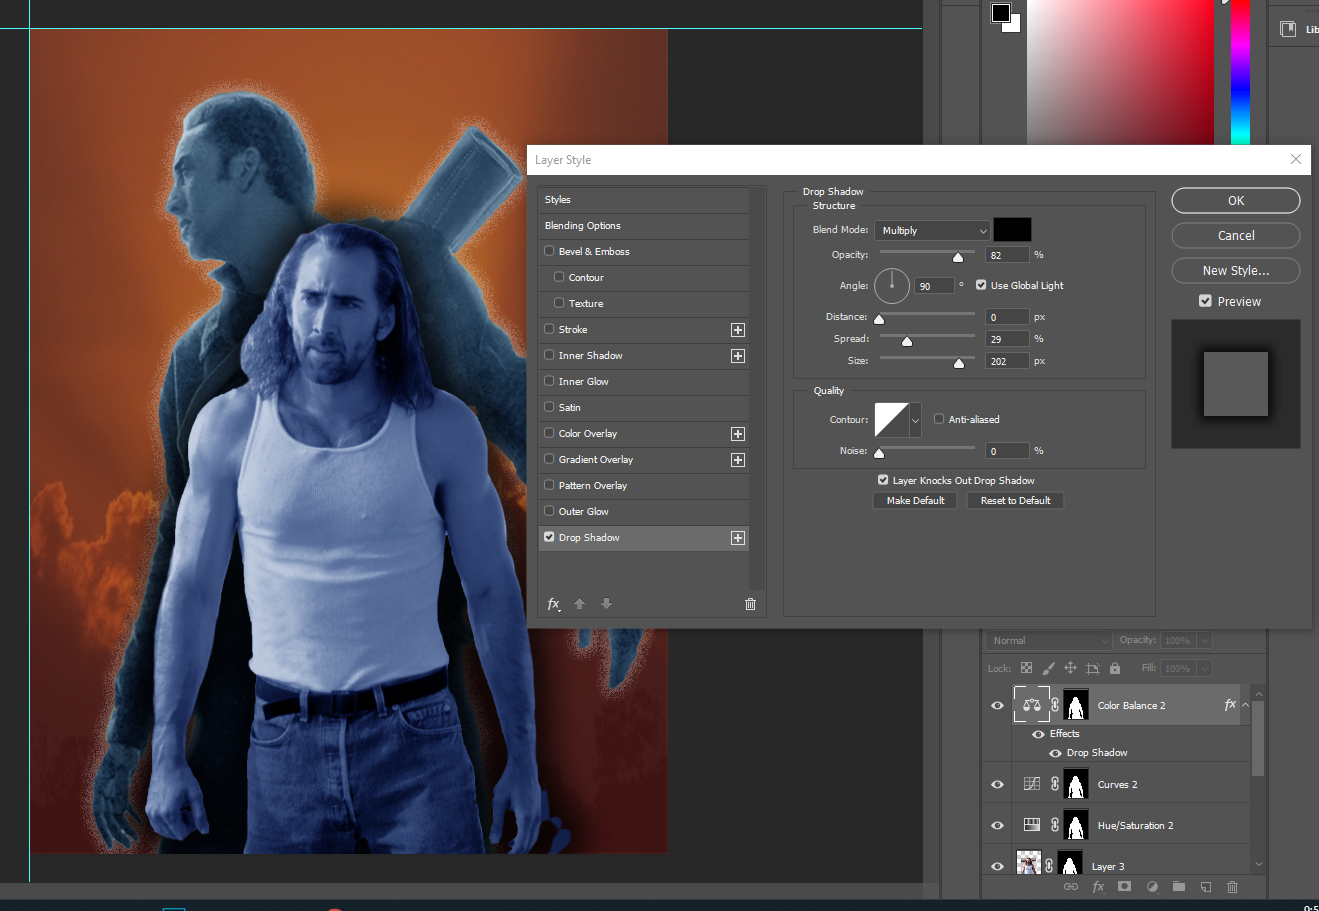Open the Blend Mode Multiply dropdown
Image resolution: width=1319 pixels, height=911 pixels.
tap(932, 231)
